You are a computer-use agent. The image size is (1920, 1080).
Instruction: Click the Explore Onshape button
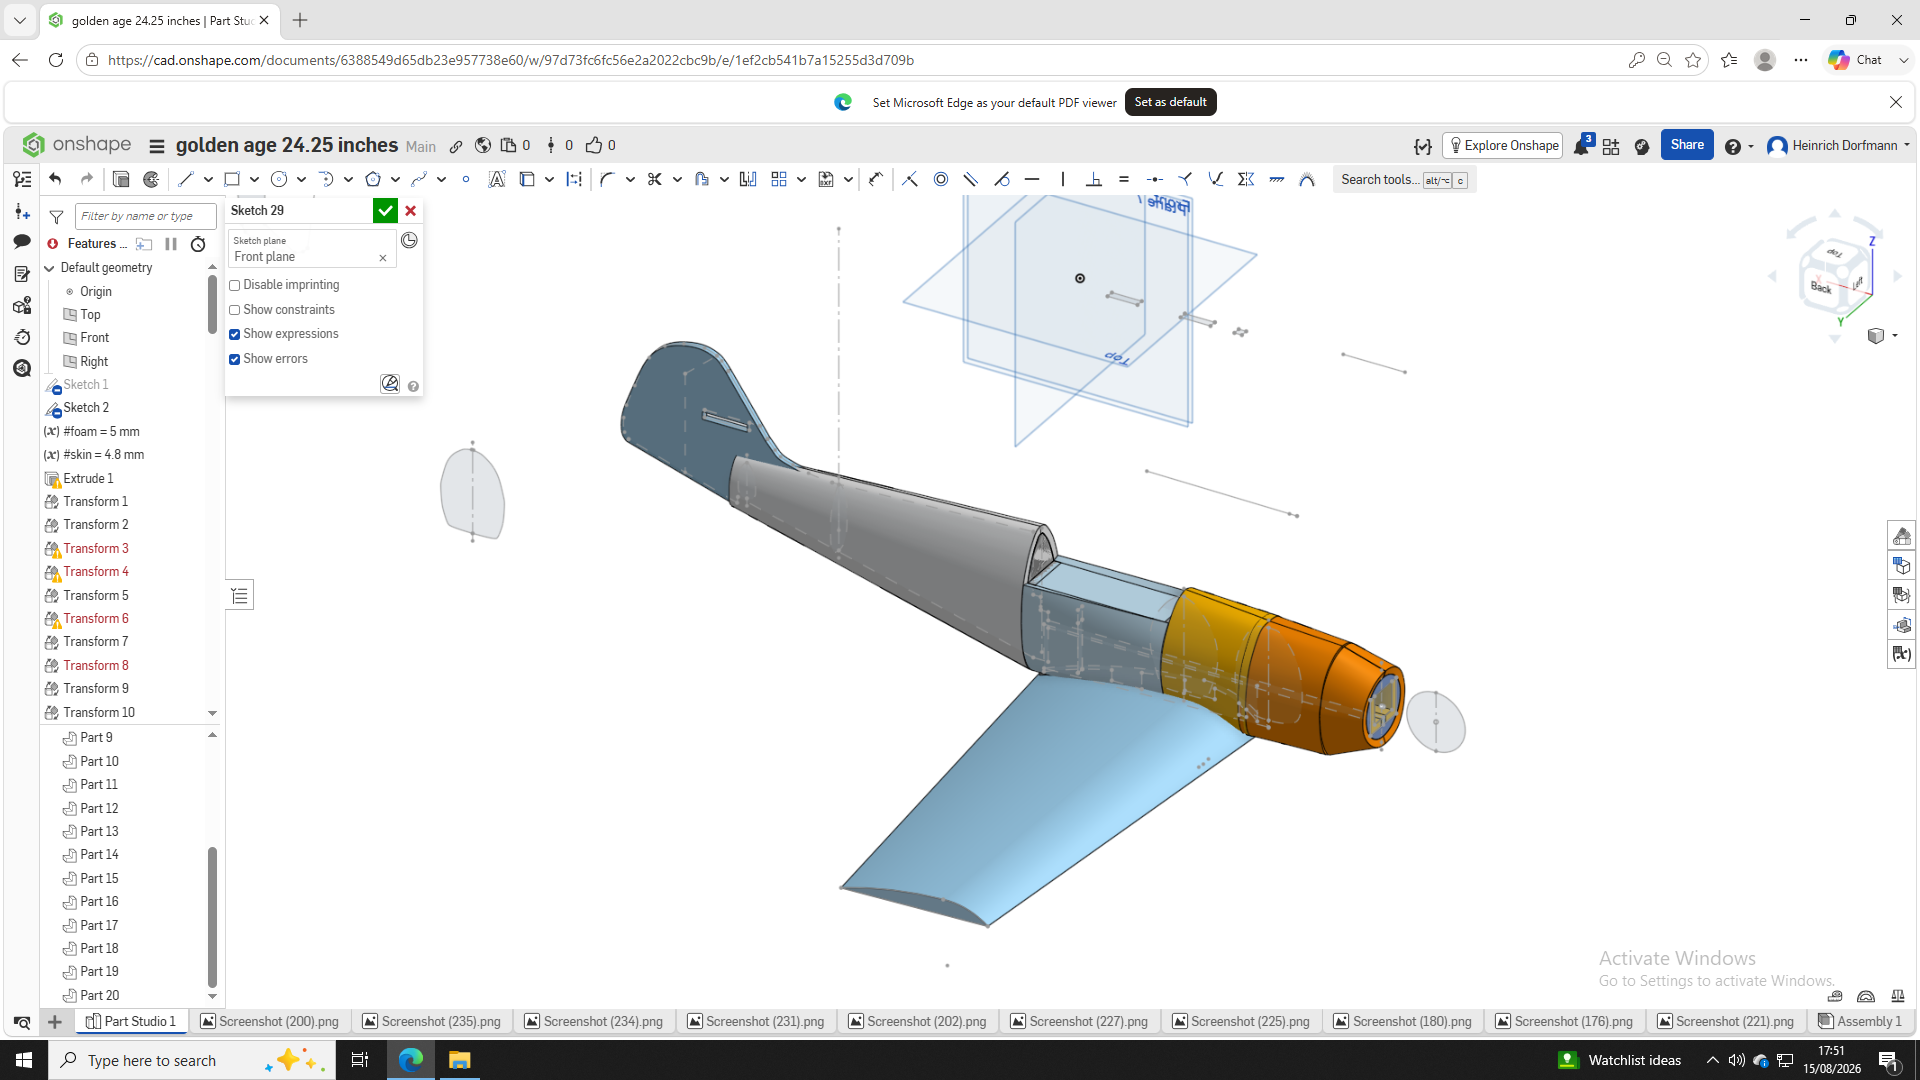point(1503,146)
